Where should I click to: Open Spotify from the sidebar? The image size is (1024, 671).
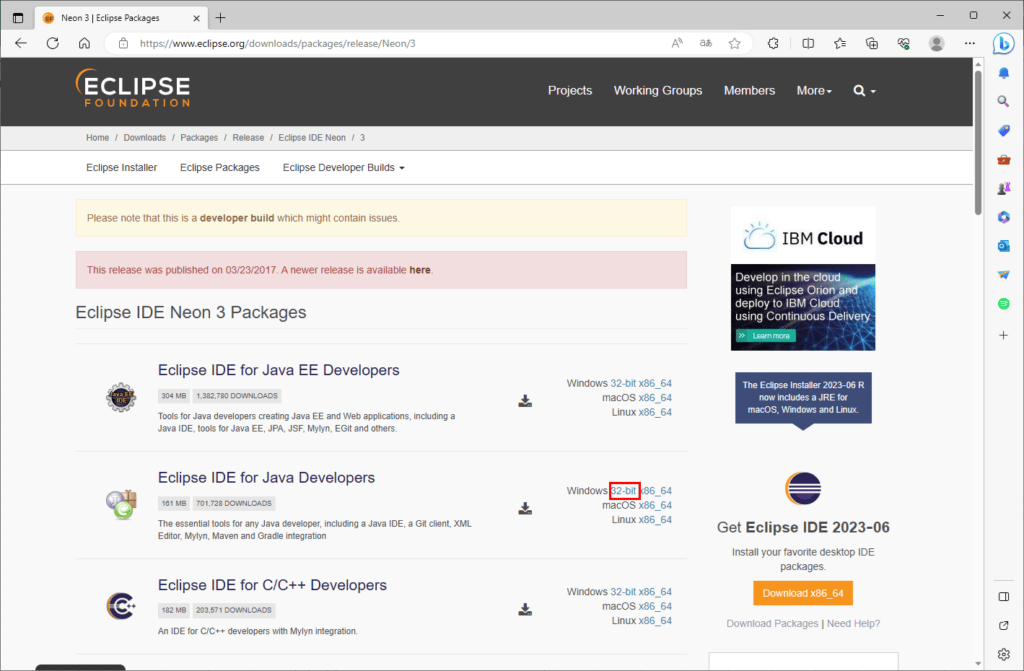[1003, 303]
